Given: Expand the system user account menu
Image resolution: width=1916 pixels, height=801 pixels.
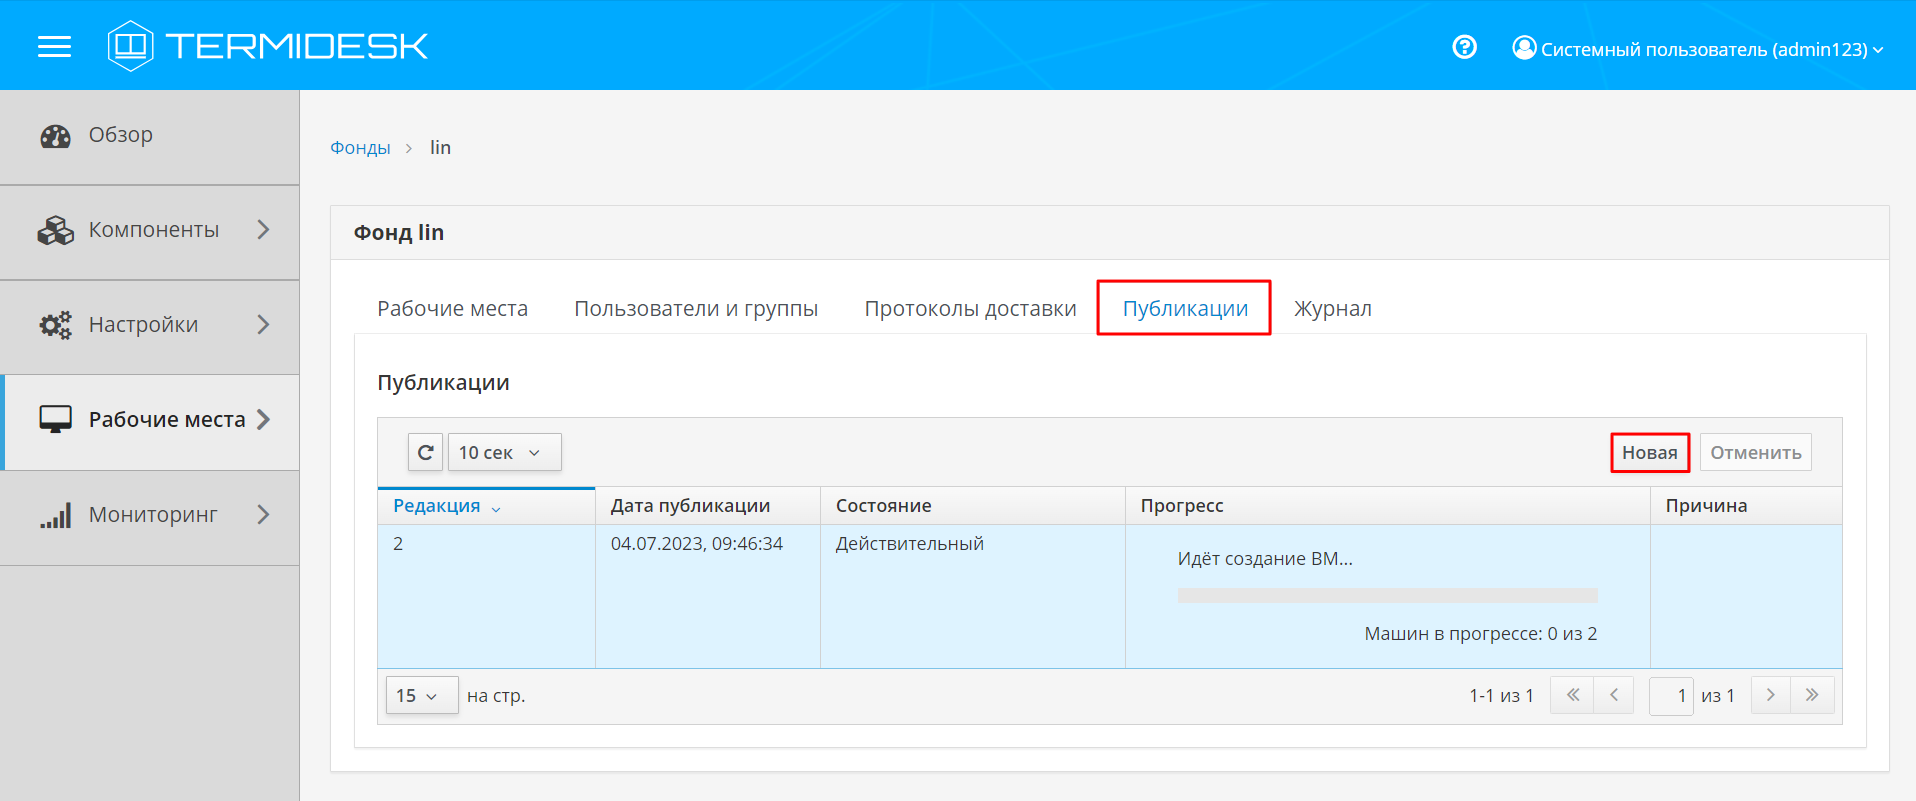Looking at the screenshot, I should tap(1698, 48).
